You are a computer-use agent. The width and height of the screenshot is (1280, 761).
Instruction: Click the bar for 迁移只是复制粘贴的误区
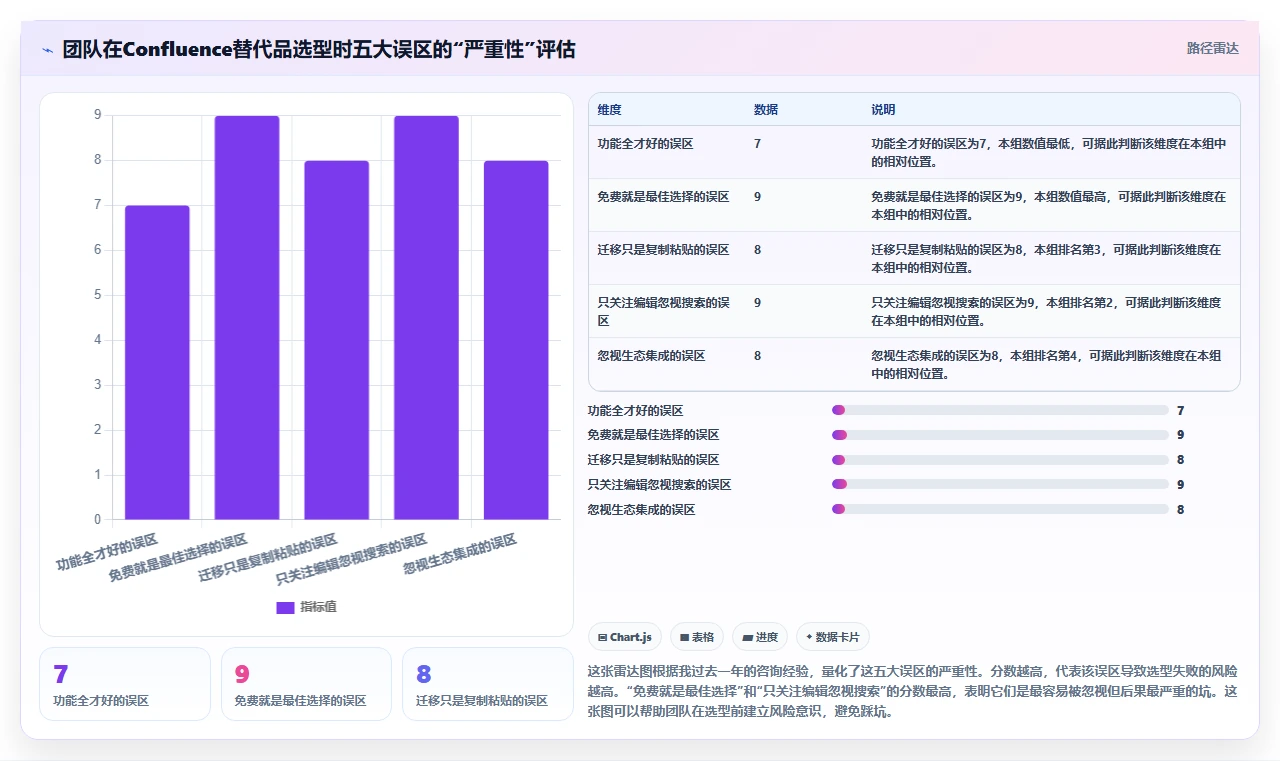pyautogui.click(x=337, y=340)
